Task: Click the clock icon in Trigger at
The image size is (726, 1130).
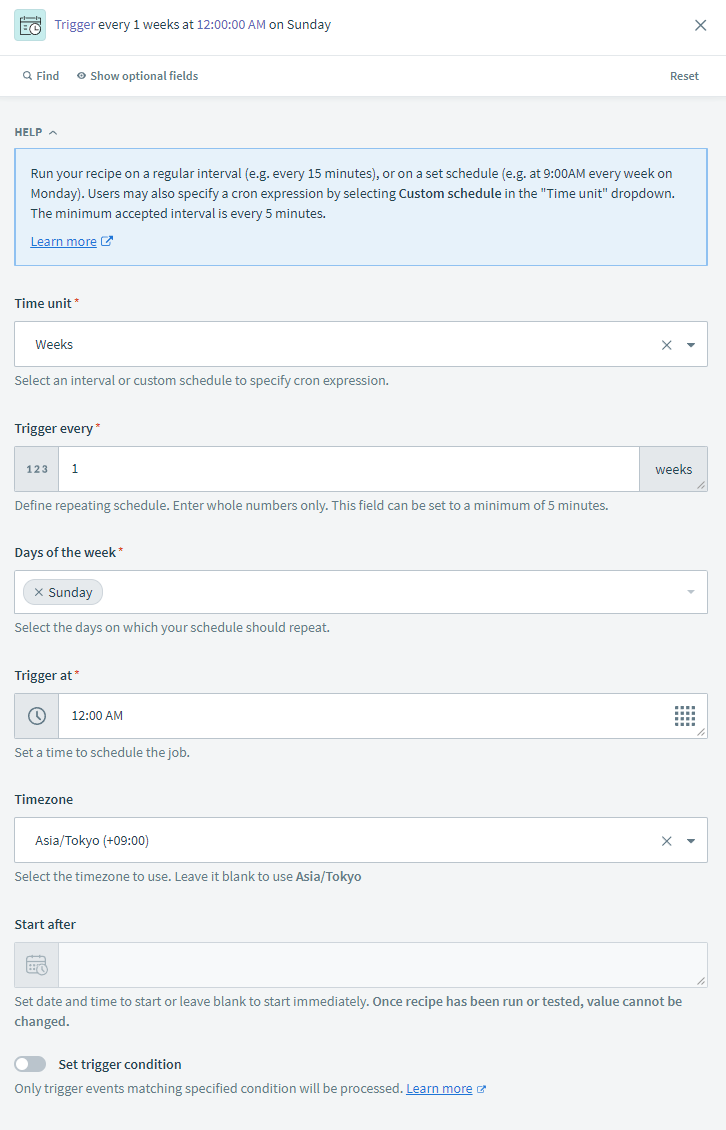Action: point(37,716)
